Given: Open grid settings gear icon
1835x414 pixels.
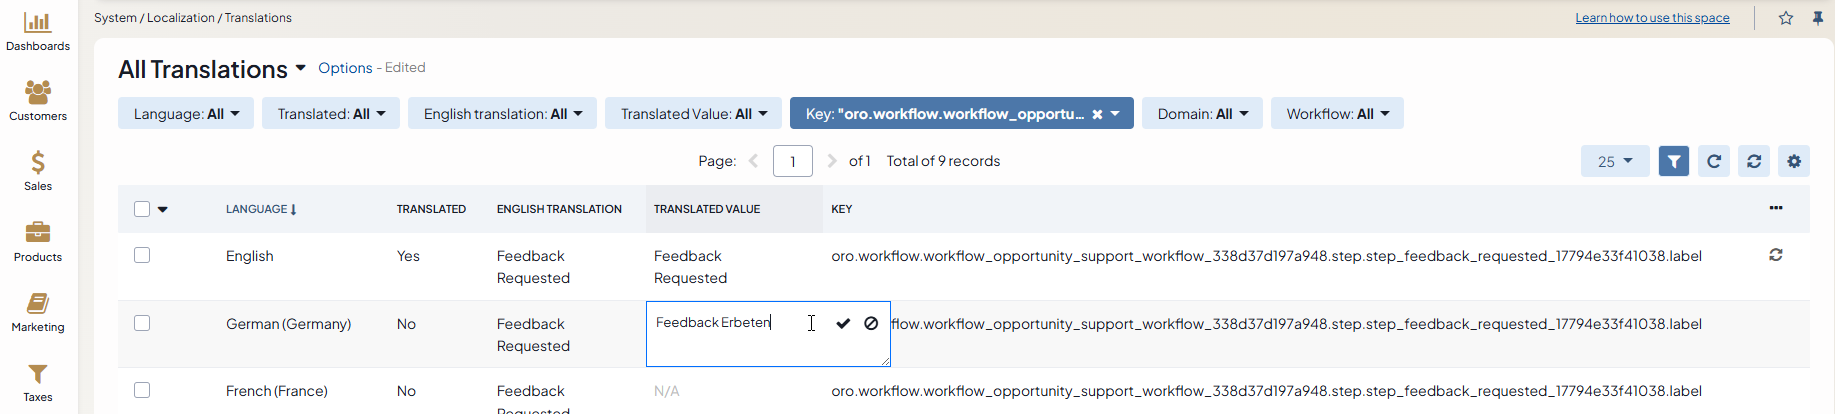Looking at the screenshot, I should [1794, 161].
